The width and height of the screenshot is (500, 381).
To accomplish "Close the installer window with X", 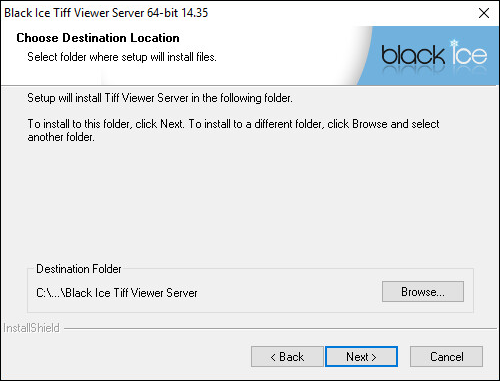I will coord(484,13).
